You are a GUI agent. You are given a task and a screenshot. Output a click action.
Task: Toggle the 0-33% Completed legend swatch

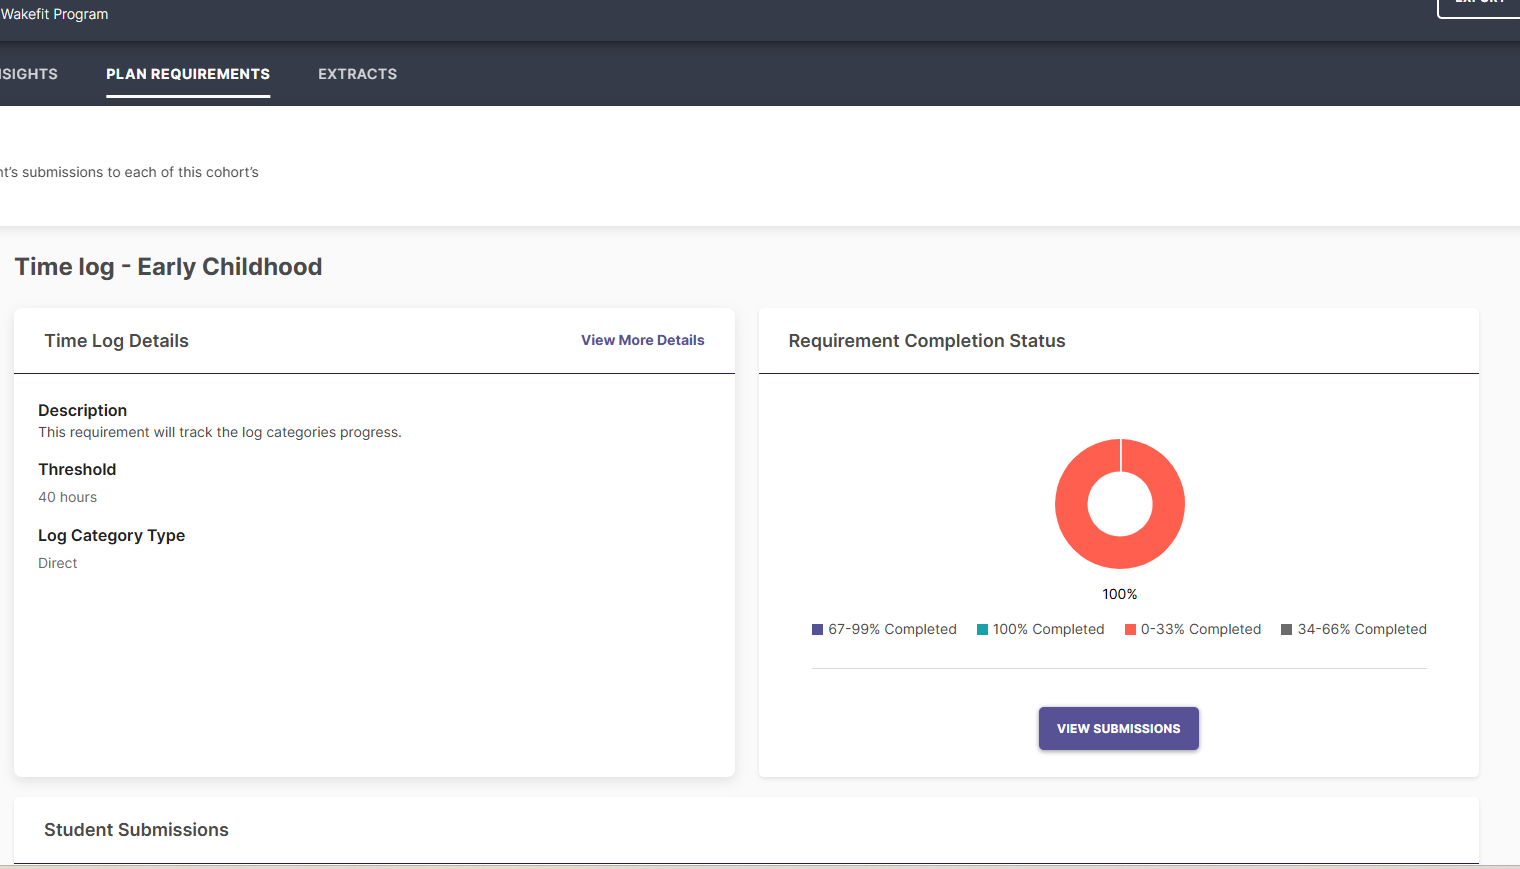(1130, 630)
